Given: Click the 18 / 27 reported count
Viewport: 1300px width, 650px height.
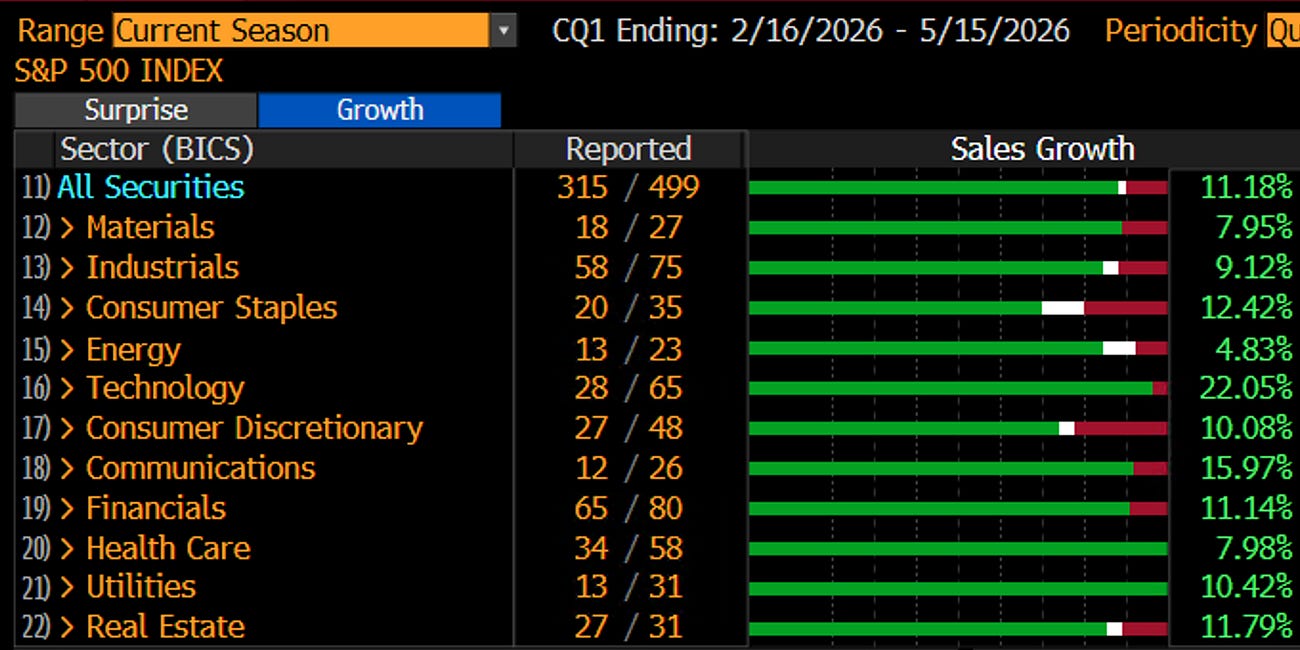Looking at the screenshot, I should click(x=629, y=227).
